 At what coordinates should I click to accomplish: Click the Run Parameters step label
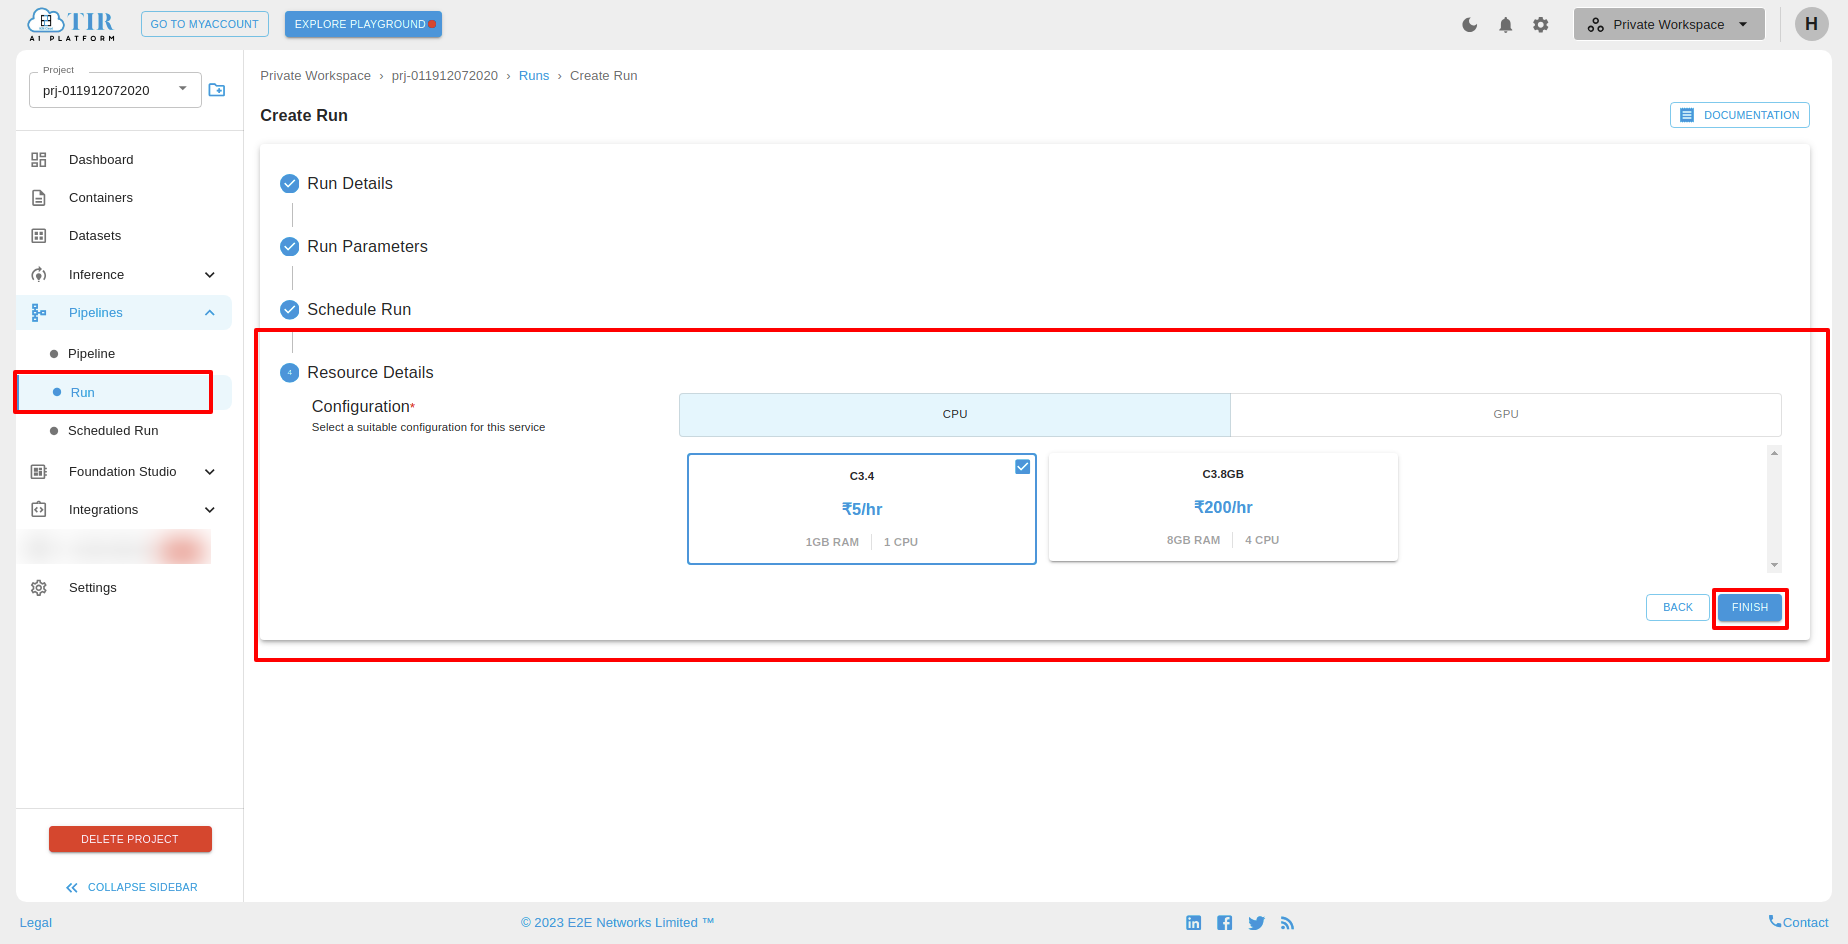pos(367,247)
